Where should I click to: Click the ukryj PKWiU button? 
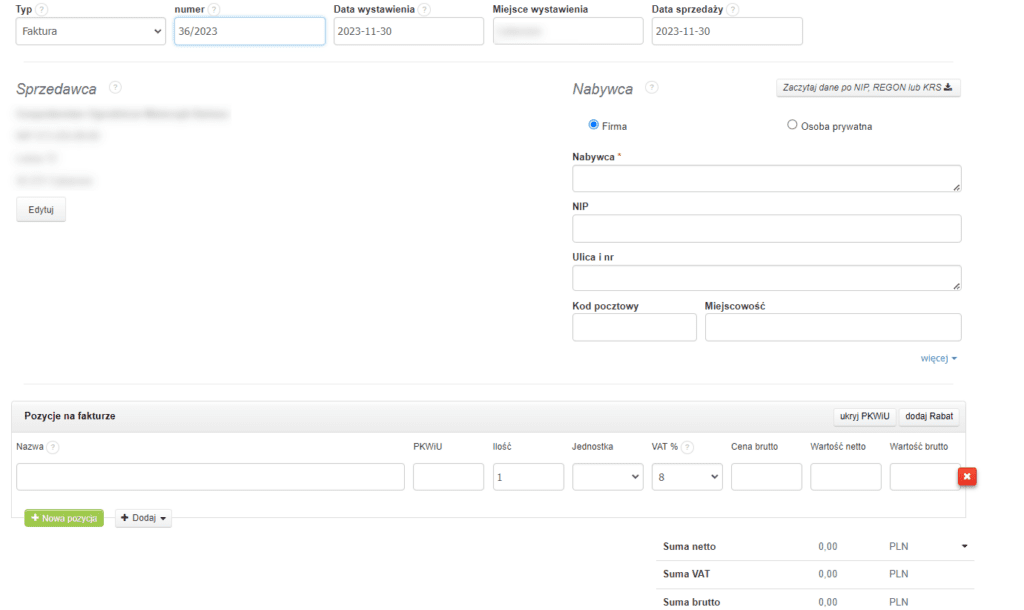[862, 416]
